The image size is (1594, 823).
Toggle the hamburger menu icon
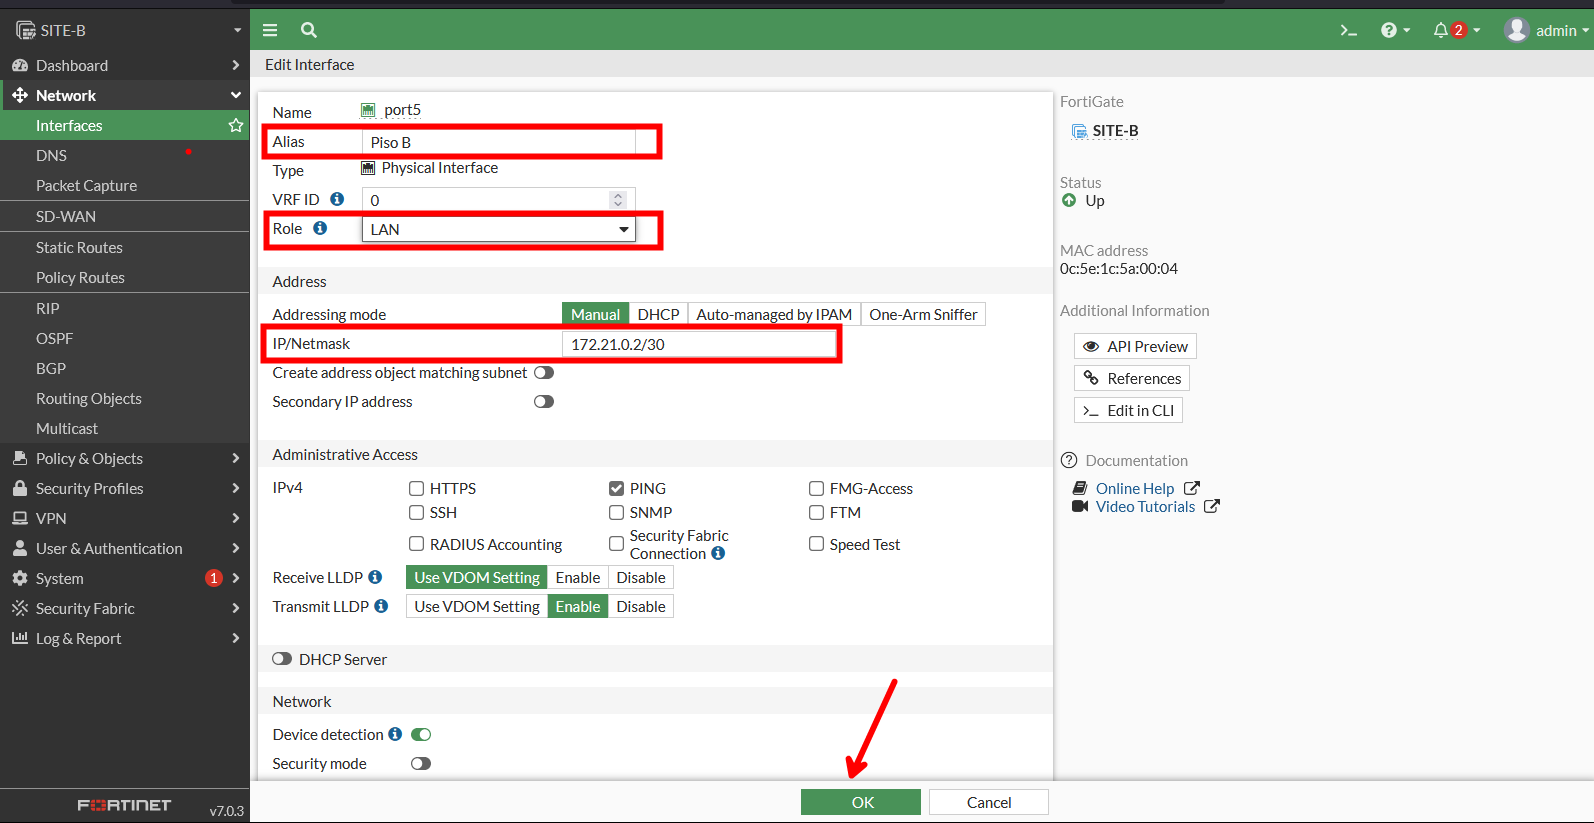click(x=270, y=30)
